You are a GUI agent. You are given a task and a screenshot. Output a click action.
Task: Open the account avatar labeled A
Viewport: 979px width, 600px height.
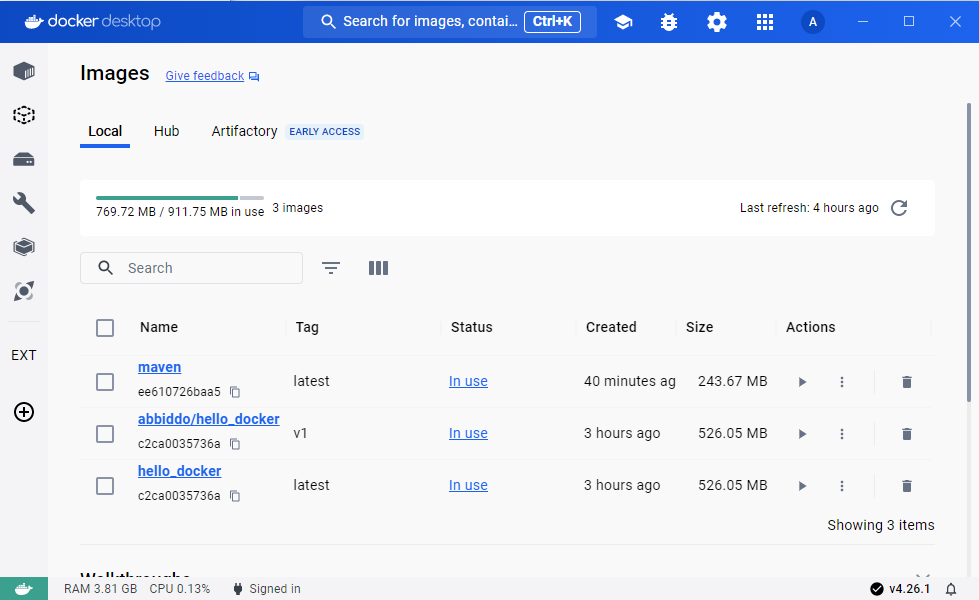point(812,22)
